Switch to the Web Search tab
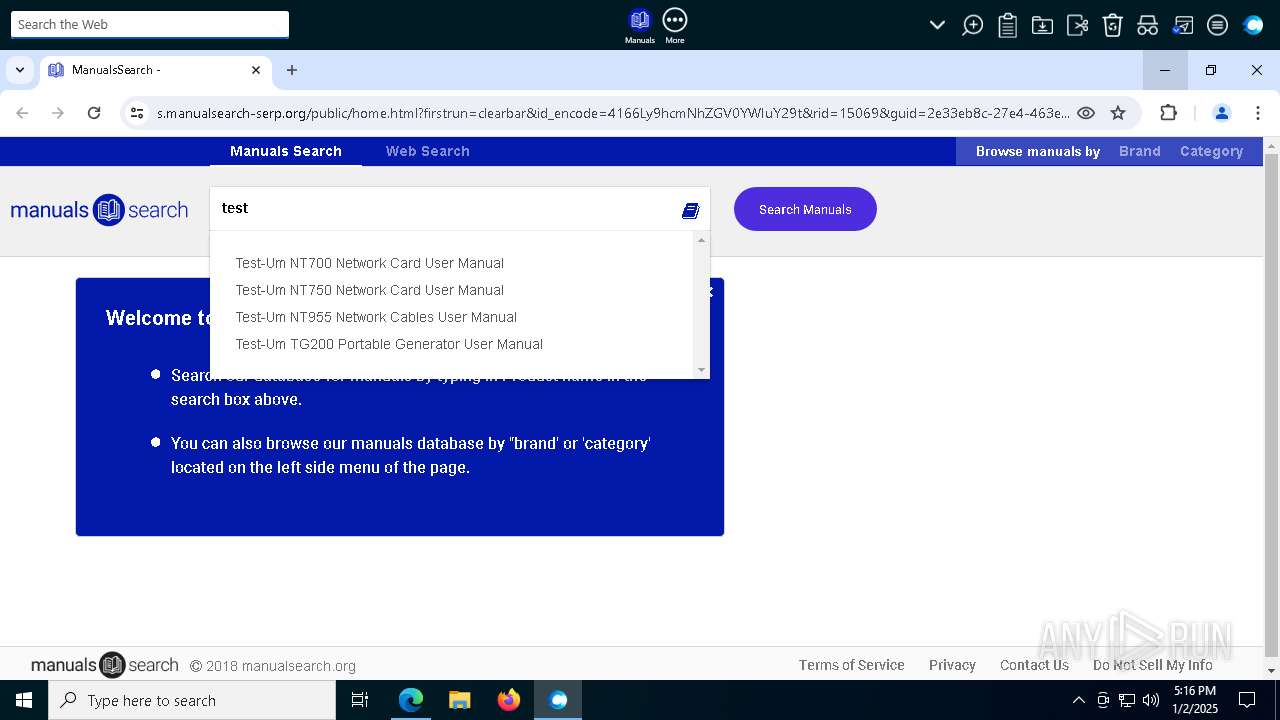 click(428, 151)
